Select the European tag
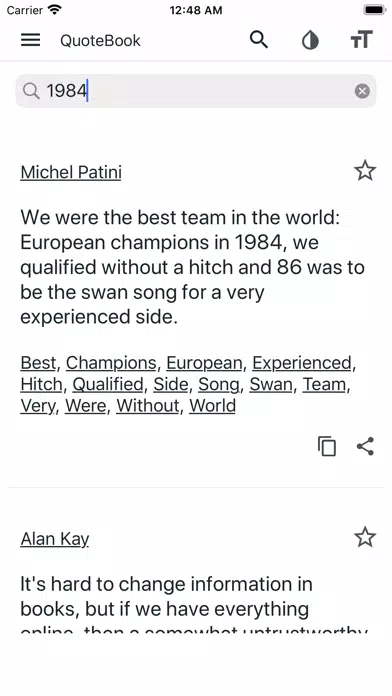392x696 pixels. coord(204,363)
